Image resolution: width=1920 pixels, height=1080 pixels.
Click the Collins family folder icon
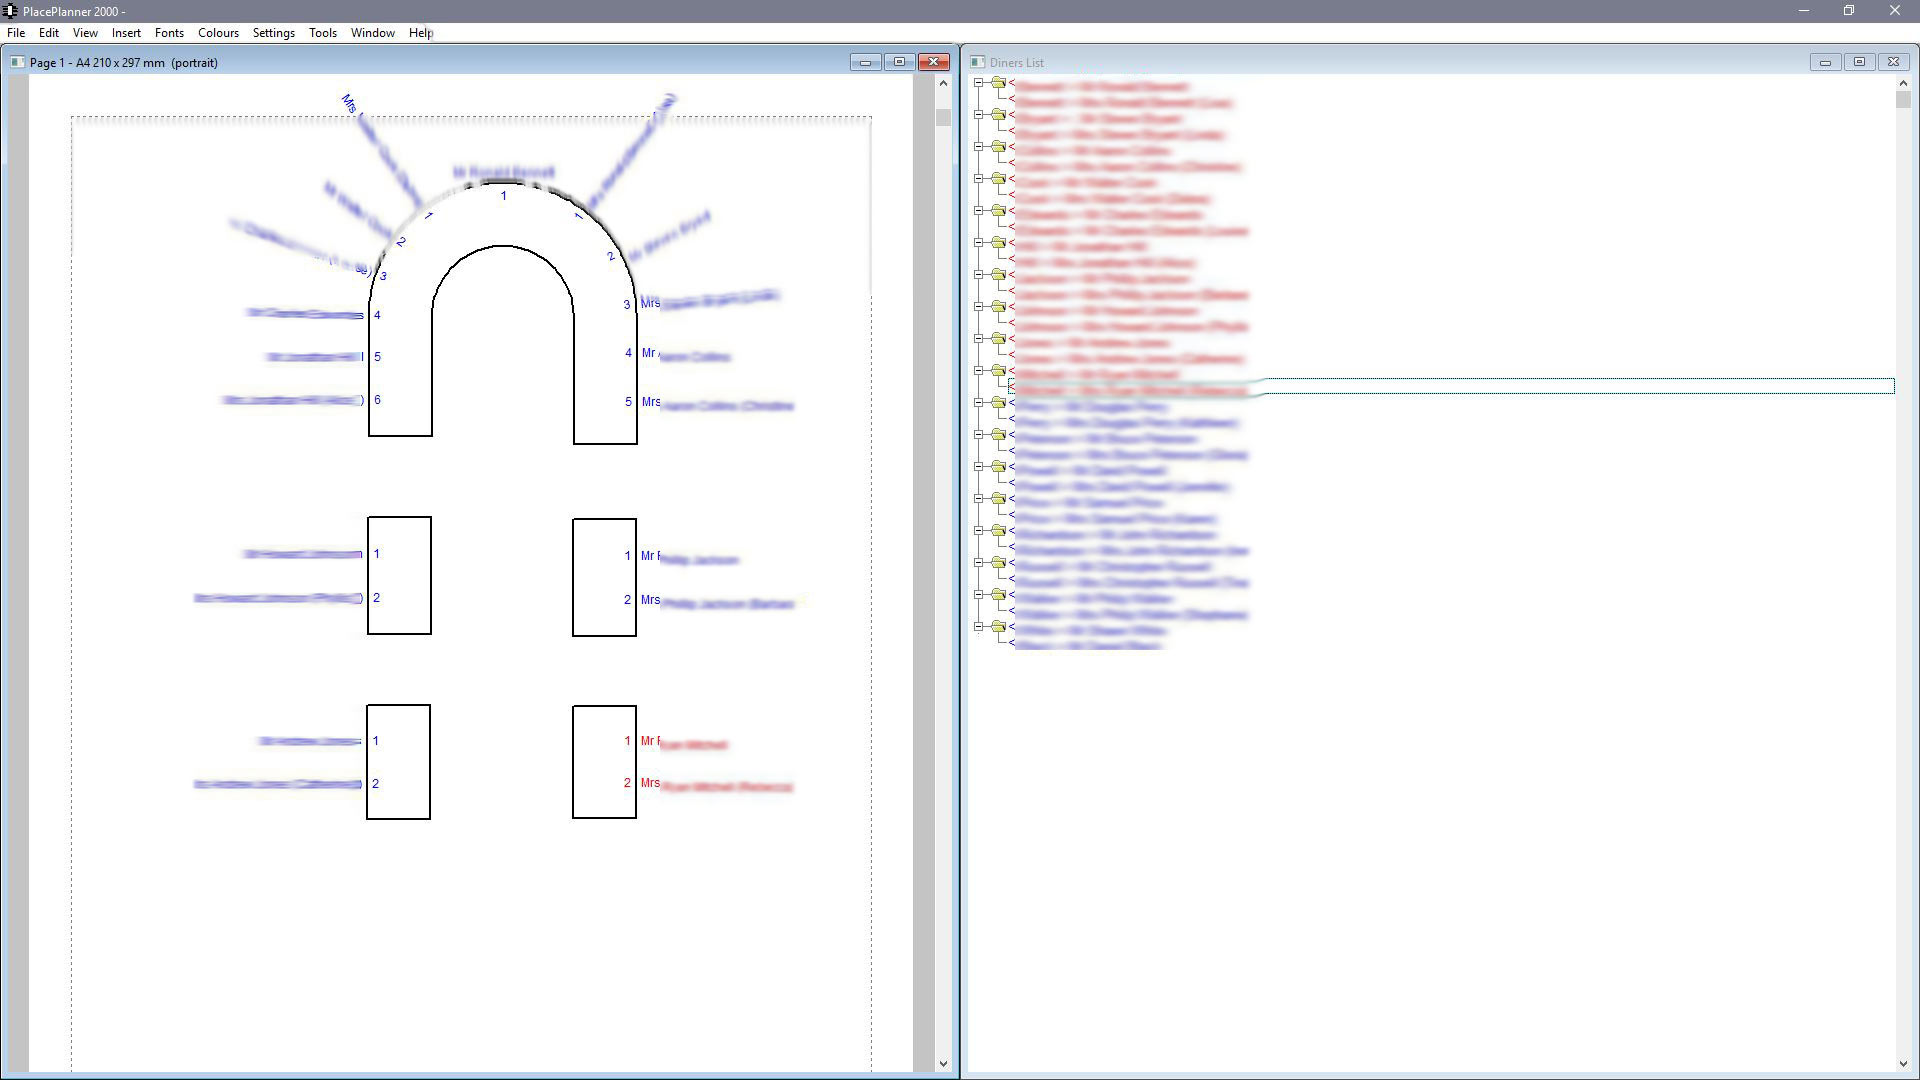pos(998,147)
